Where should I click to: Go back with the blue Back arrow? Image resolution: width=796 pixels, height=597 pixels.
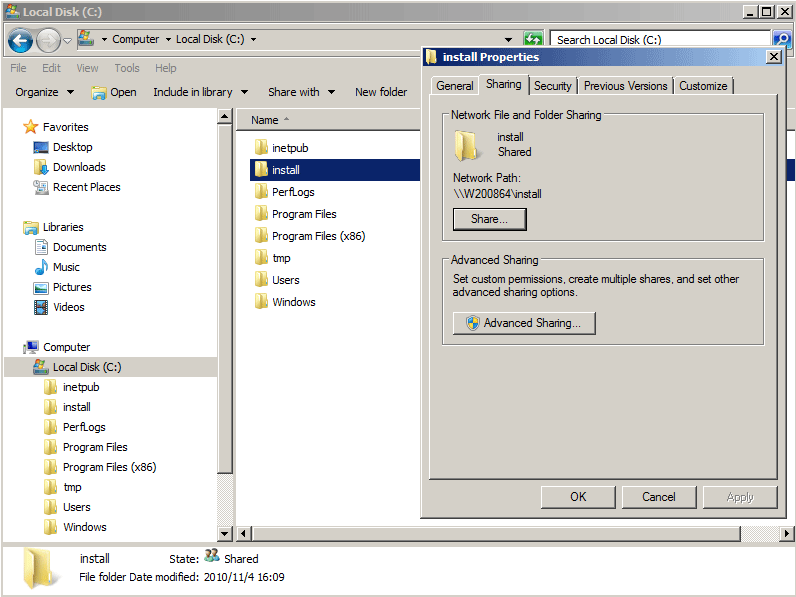pos(20,41)
